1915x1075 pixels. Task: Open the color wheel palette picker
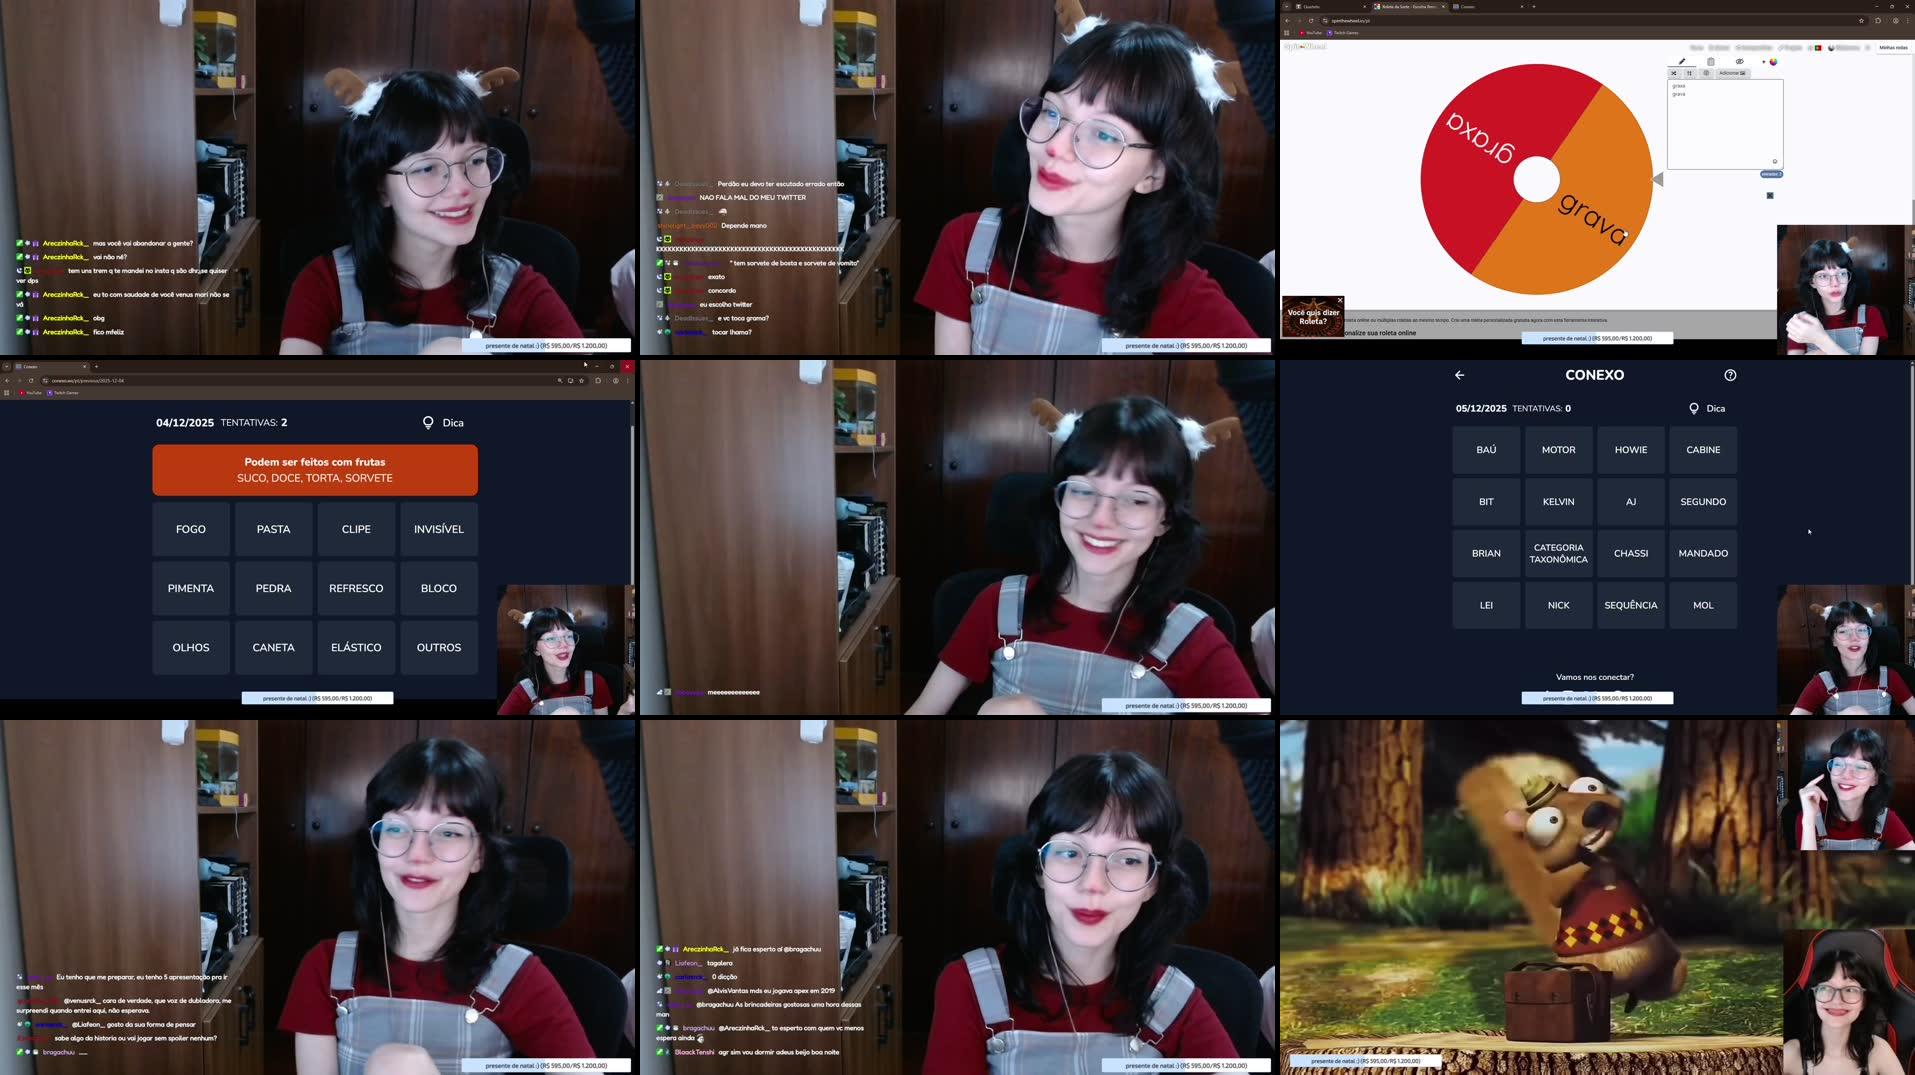point(1773,61)
